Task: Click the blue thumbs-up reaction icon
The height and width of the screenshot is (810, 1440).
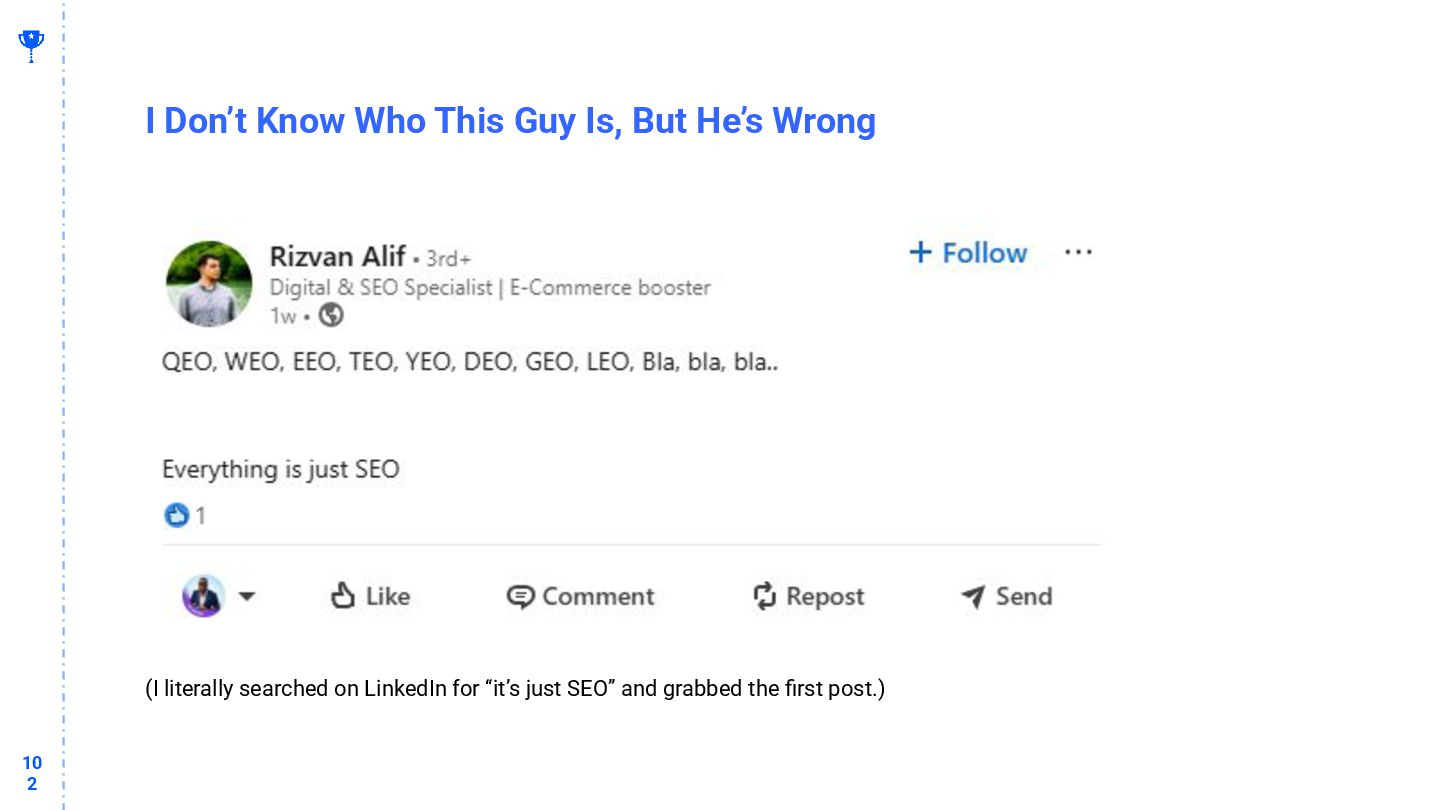Action: coord(177,515)
